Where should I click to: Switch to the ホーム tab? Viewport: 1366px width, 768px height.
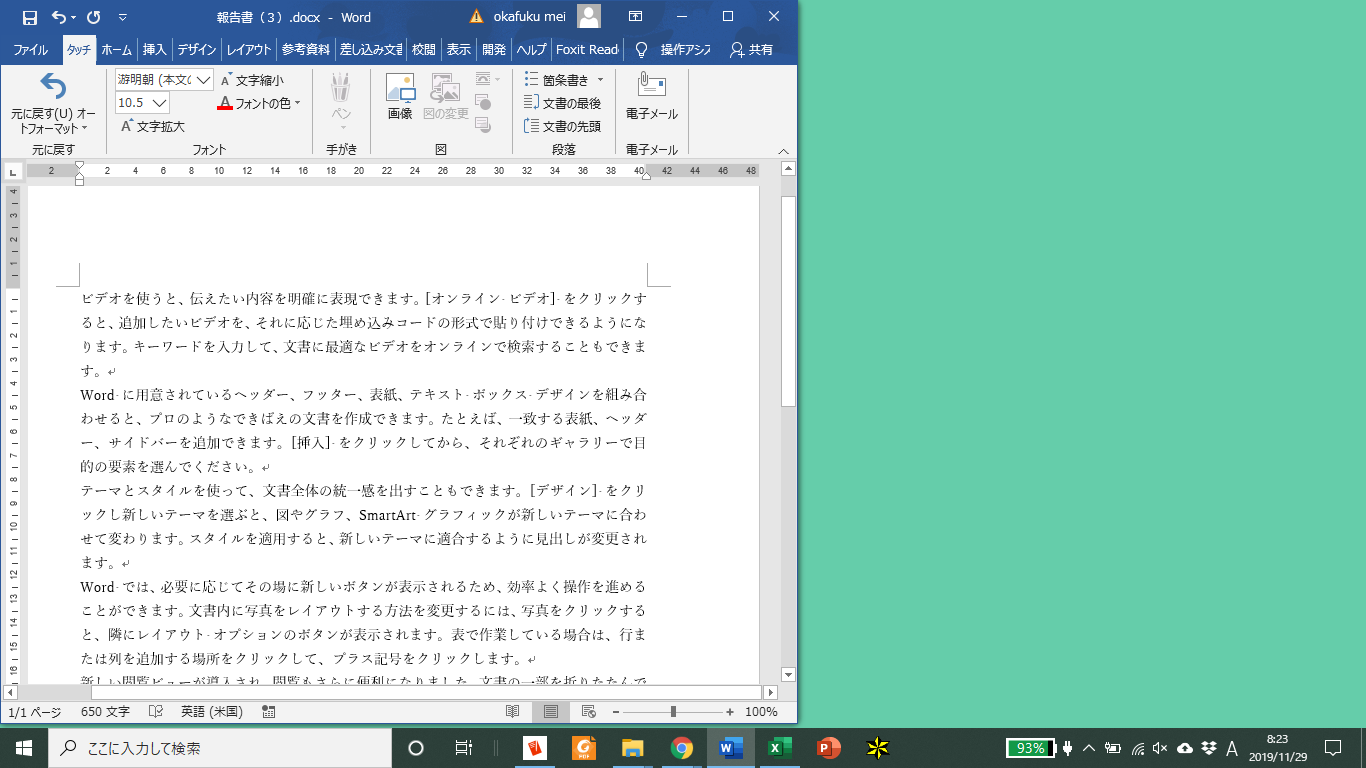116,49
